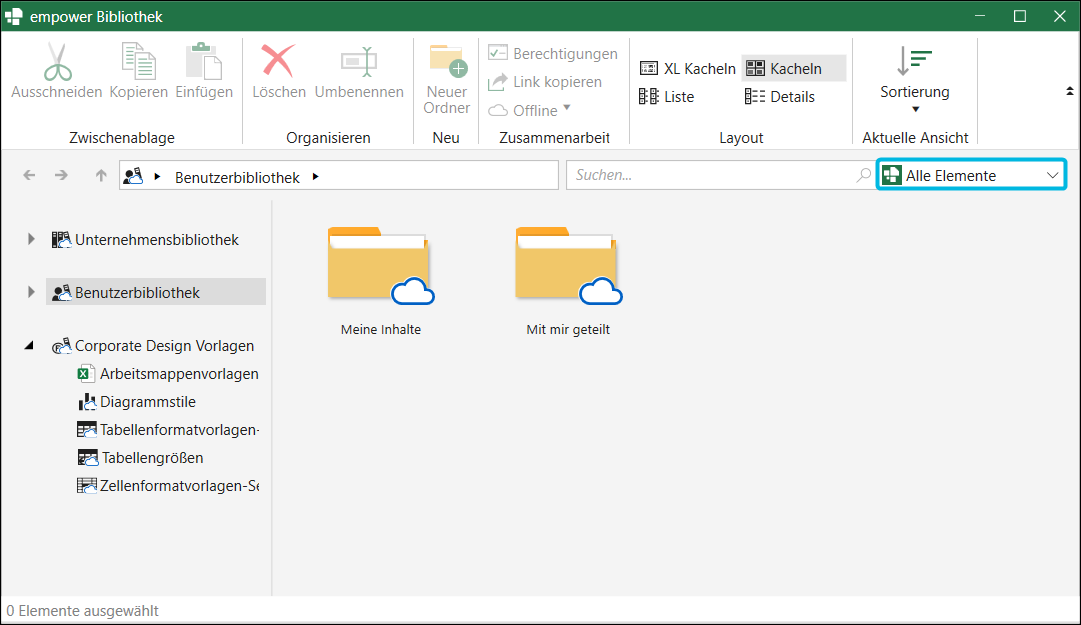This screenshot has height=625, width=1081.
Task: Open the Sortierung dropdown
Action: (x=915, y=80)
